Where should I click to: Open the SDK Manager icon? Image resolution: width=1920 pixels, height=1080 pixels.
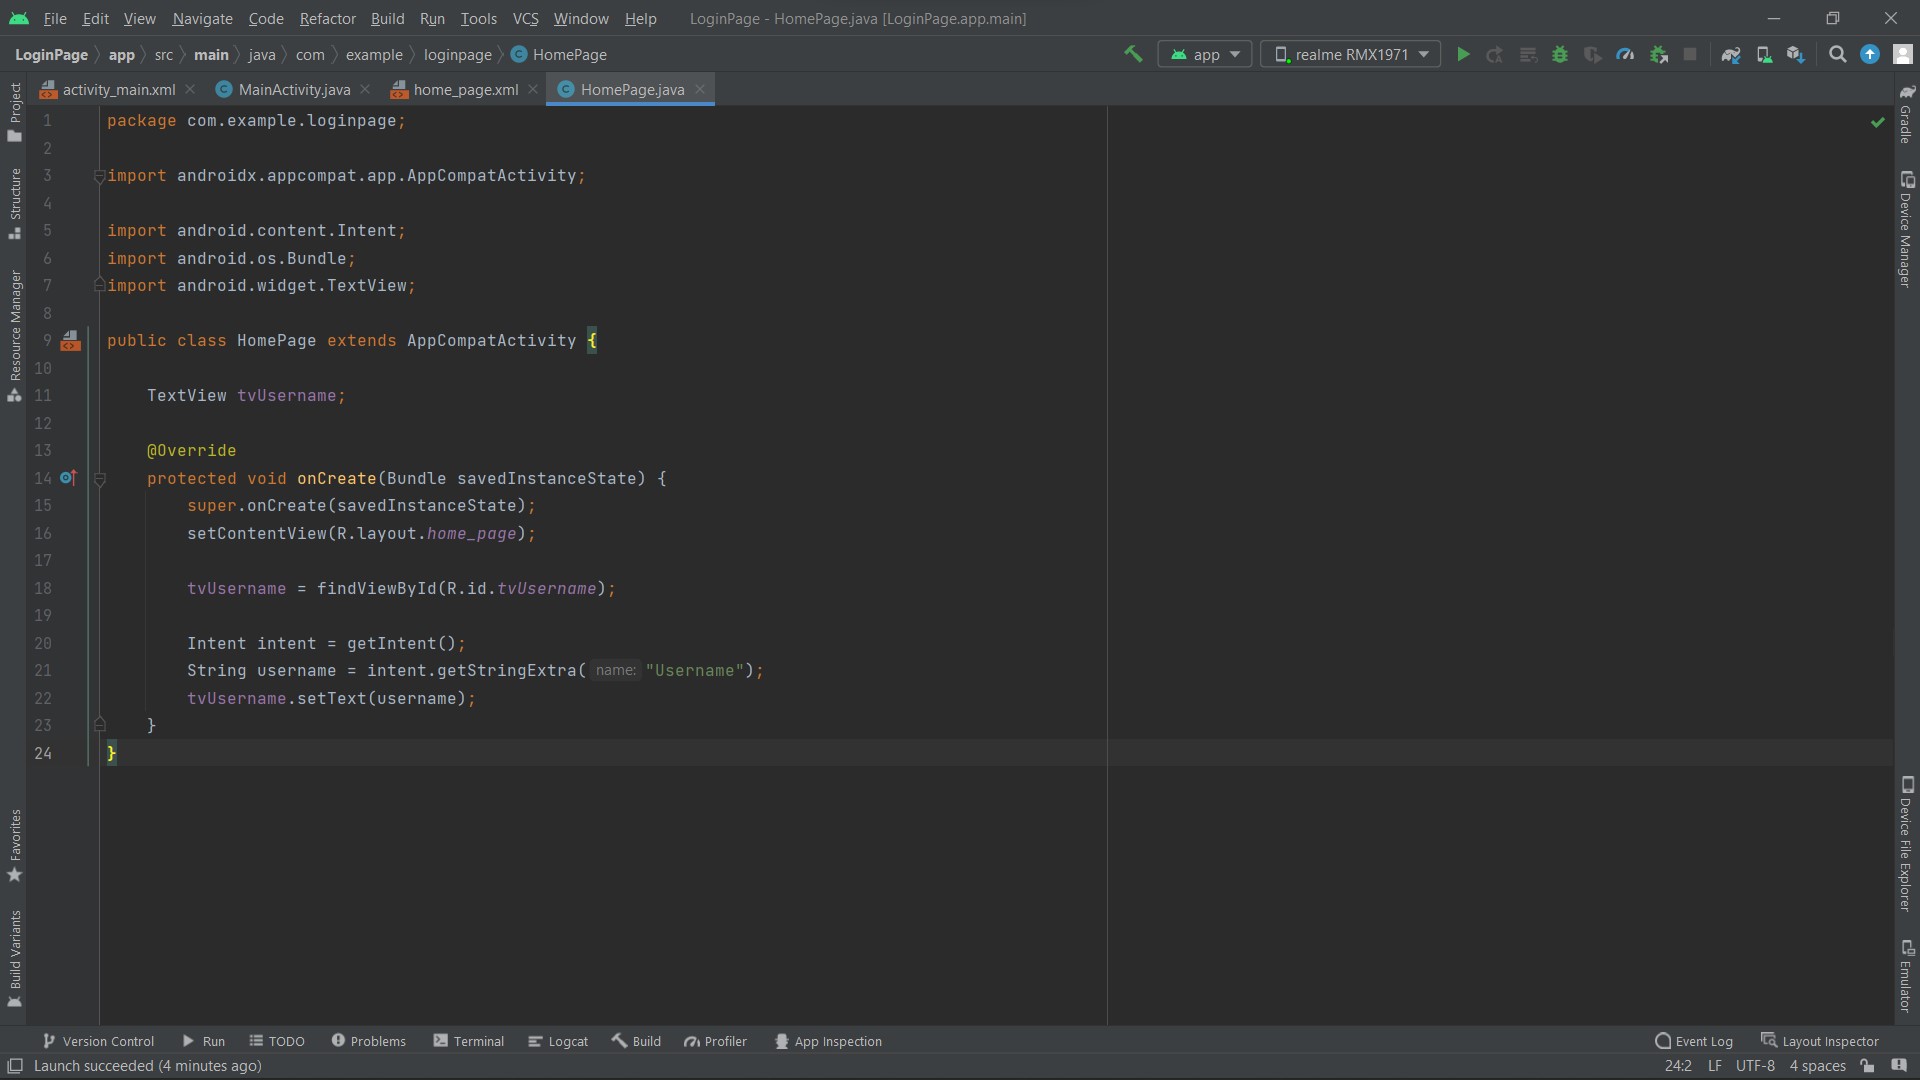point(1796,54)
